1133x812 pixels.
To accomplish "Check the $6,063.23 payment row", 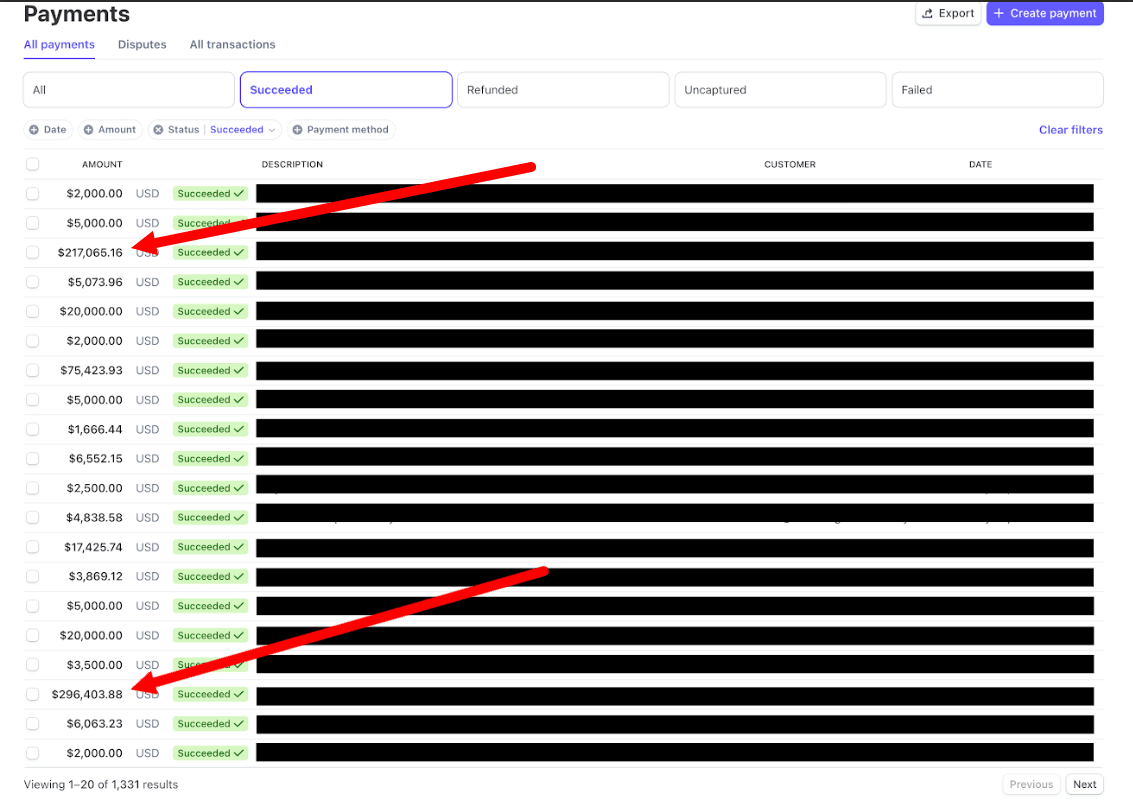I will pyautogui.click(x=33, y=724).
